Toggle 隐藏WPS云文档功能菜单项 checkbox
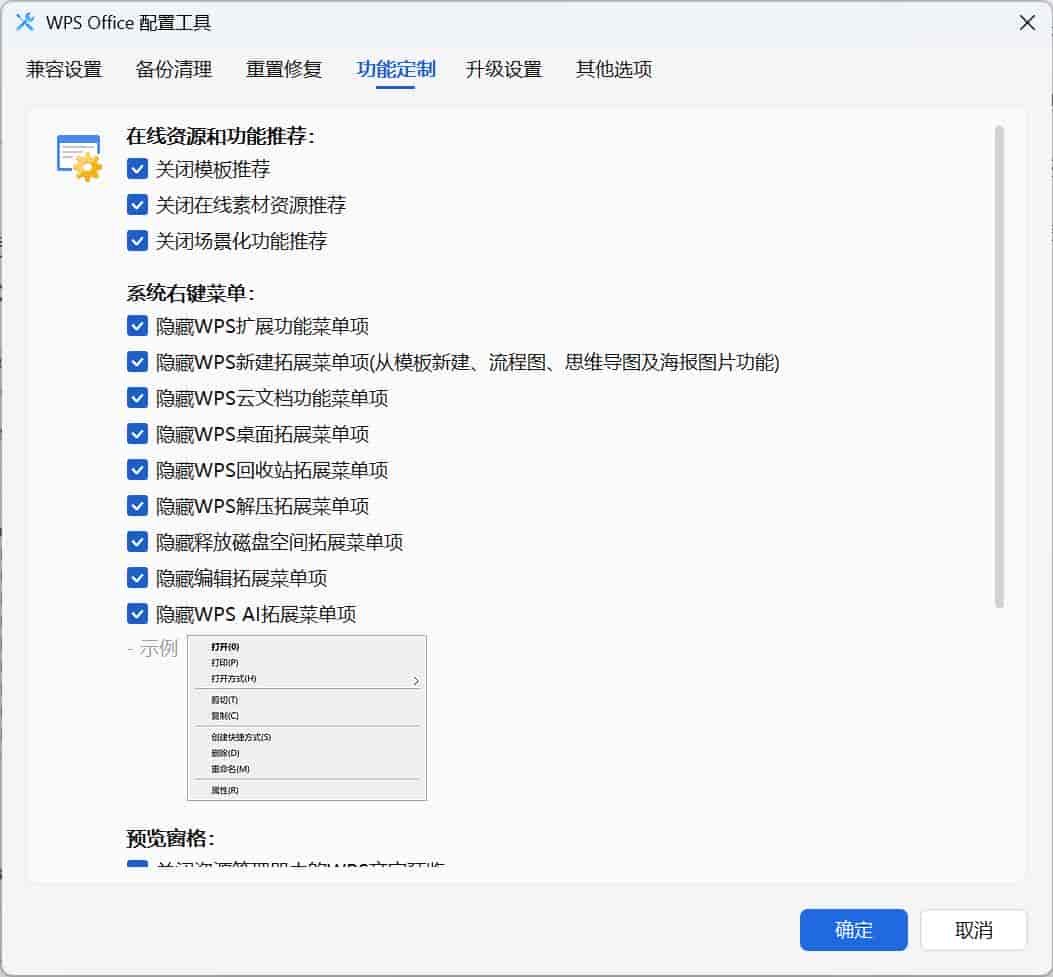The image size is (1053, 977). [x=137, y=398]
